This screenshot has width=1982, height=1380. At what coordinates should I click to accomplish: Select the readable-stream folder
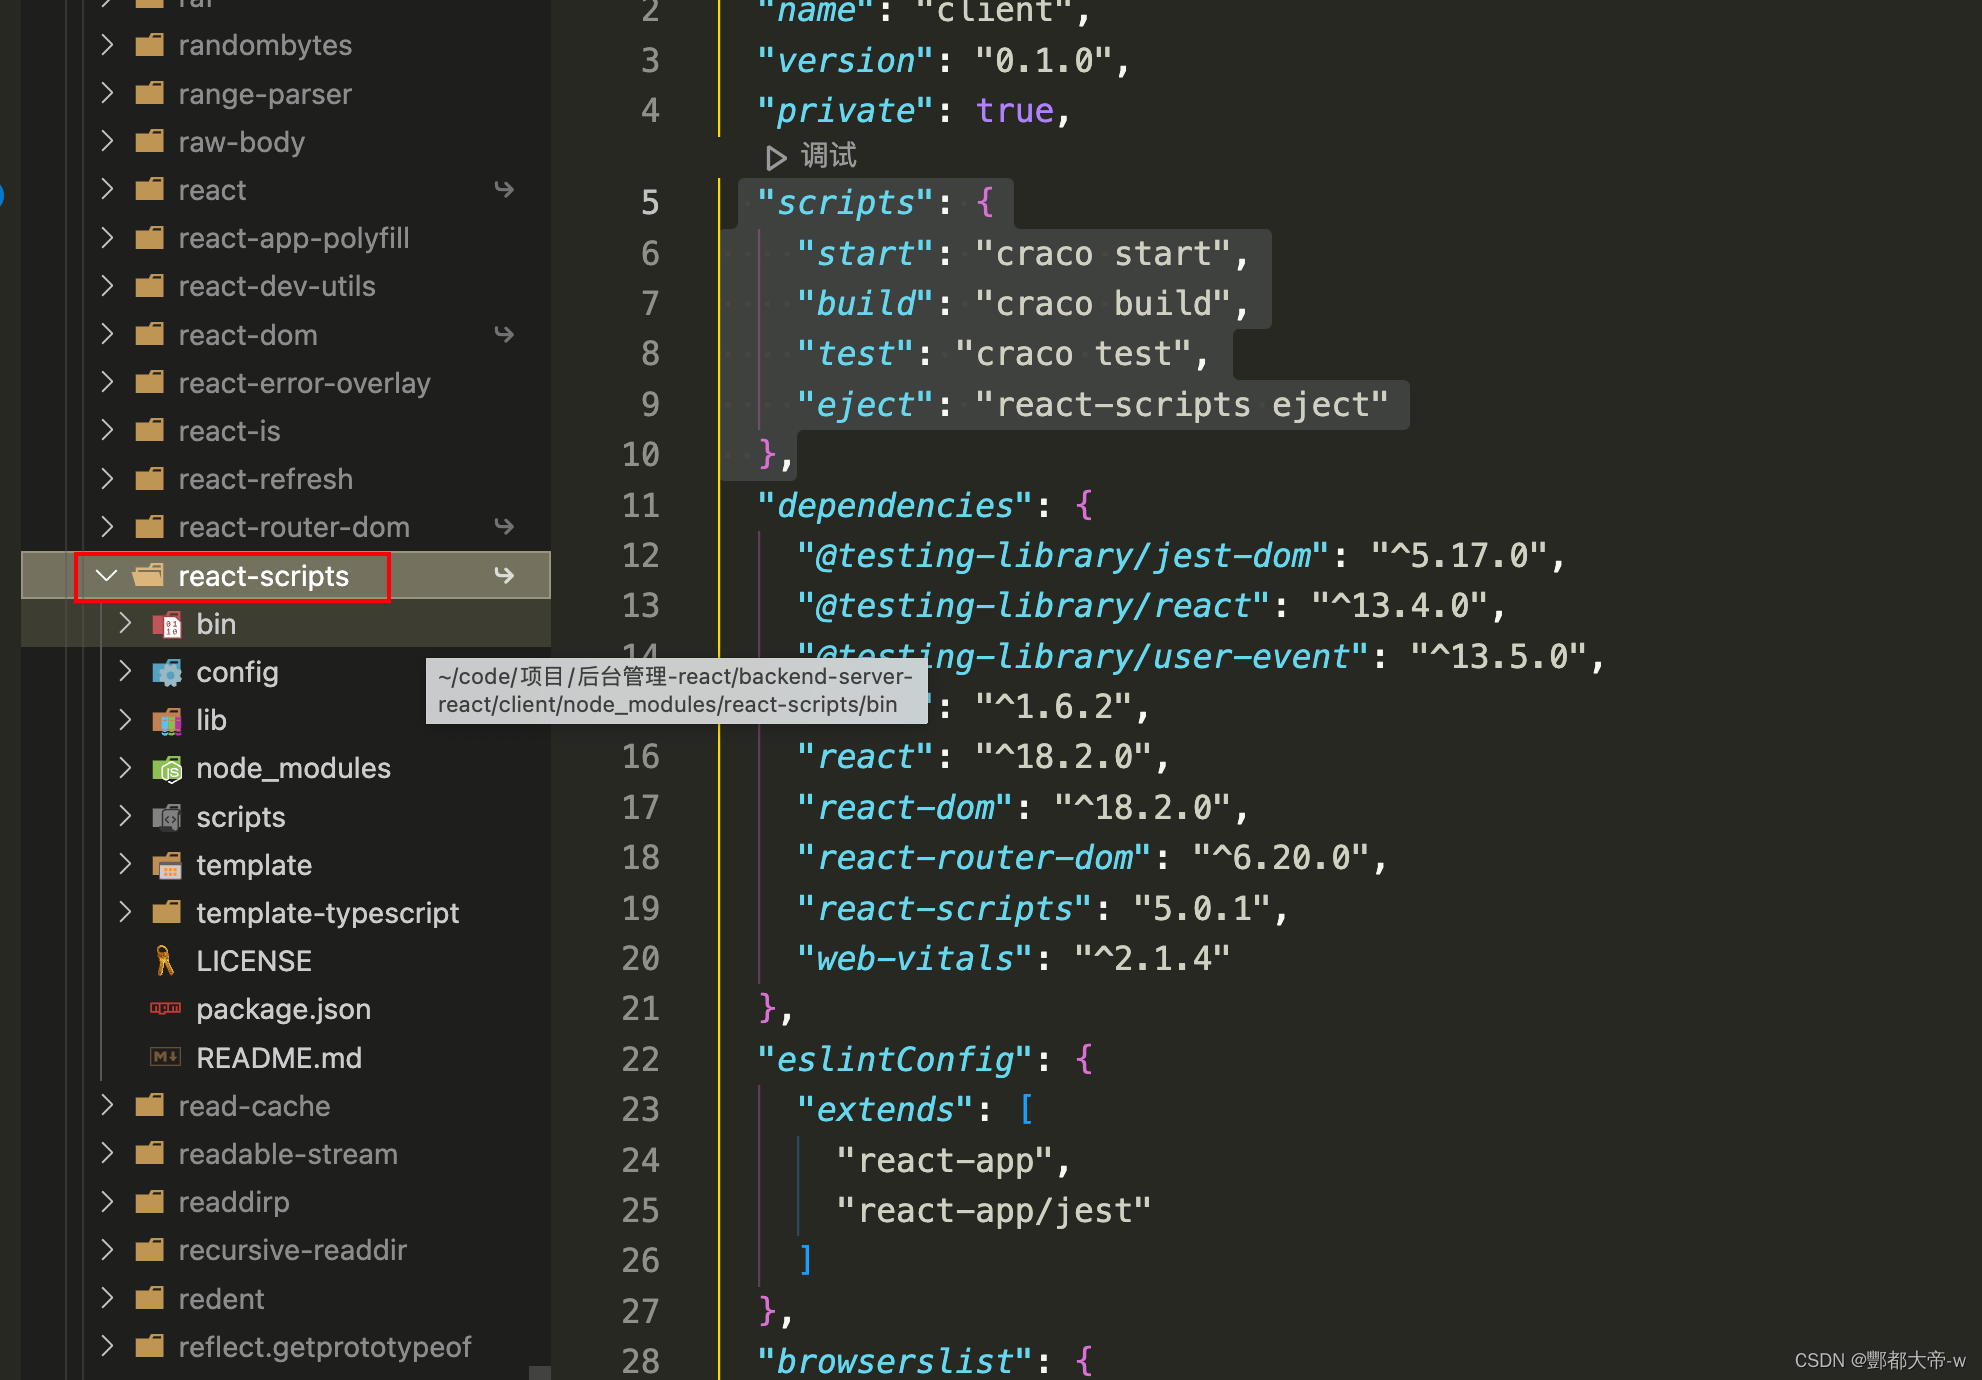pos(287,1154)
